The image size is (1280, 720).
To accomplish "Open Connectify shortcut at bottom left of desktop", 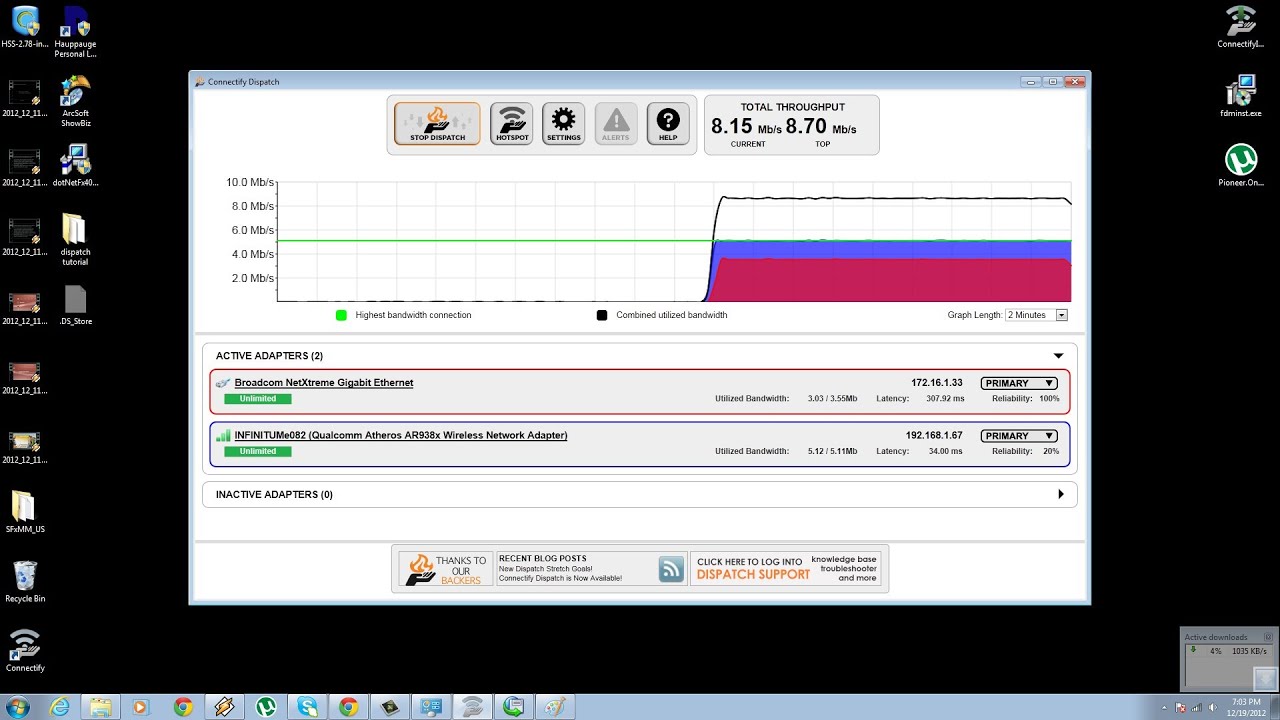I will click(25, 651).
